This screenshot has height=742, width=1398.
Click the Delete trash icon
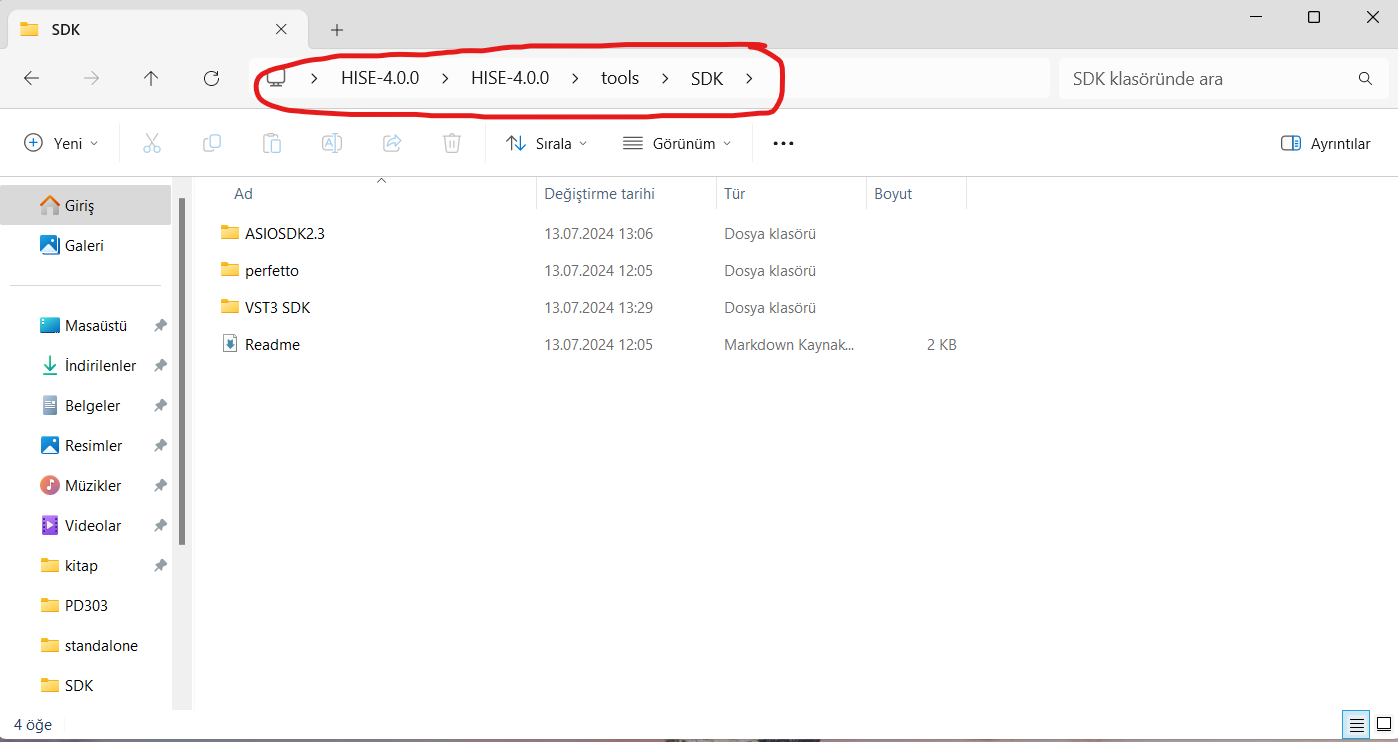pos(452,143)
